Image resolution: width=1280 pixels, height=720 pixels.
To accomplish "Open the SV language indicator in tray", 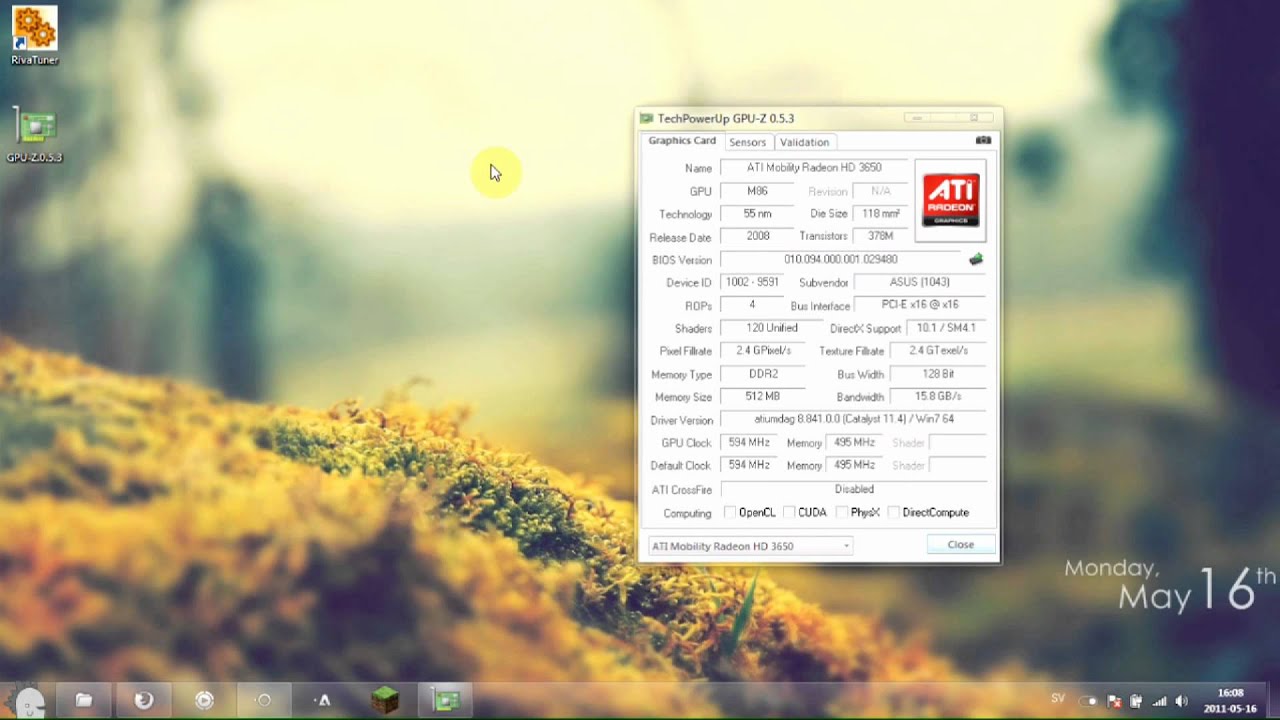I will (x=1058, y=699).
